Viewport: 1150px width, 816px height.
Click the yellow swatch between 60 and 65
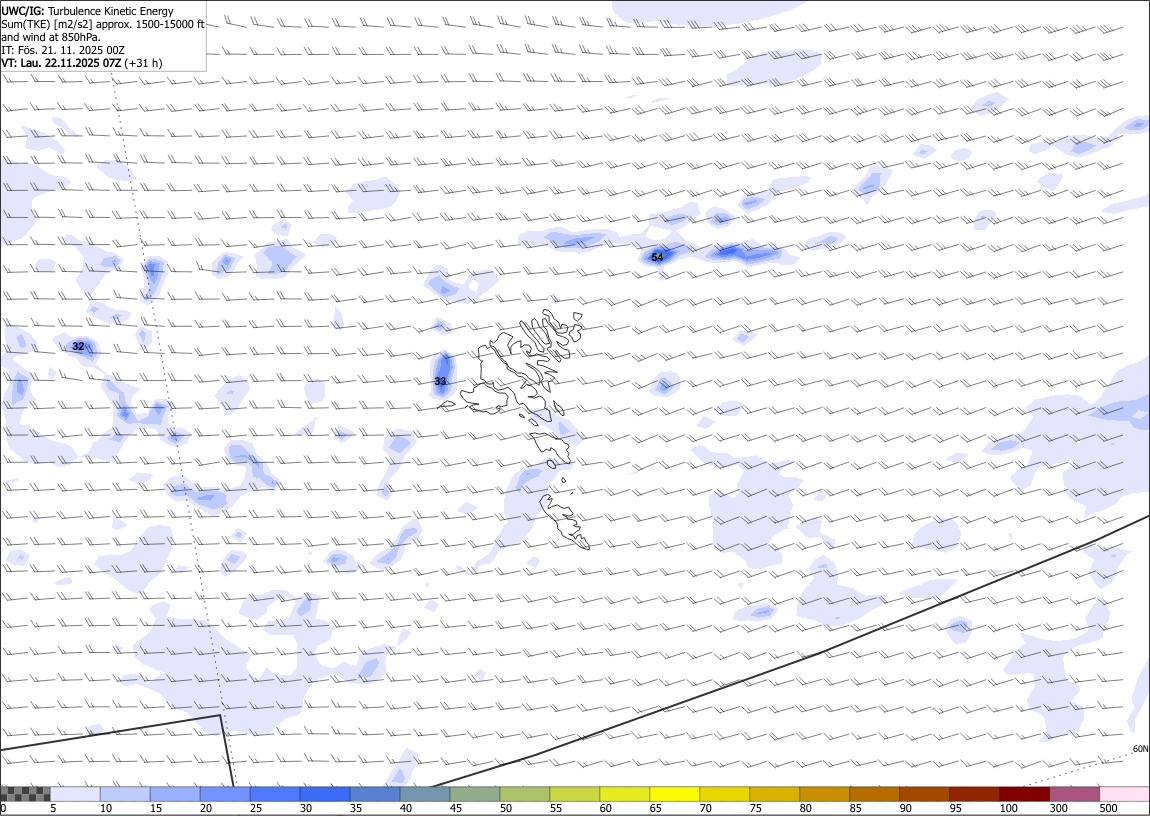coord(624,794)
